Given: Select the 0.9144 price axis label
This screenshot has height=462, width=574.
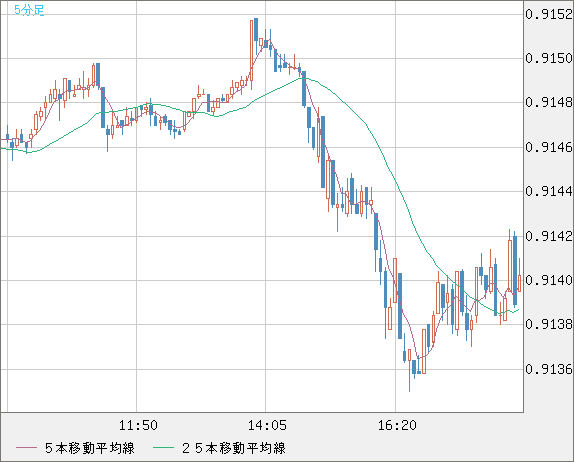Looking at the screenshot, I should 549,191.
